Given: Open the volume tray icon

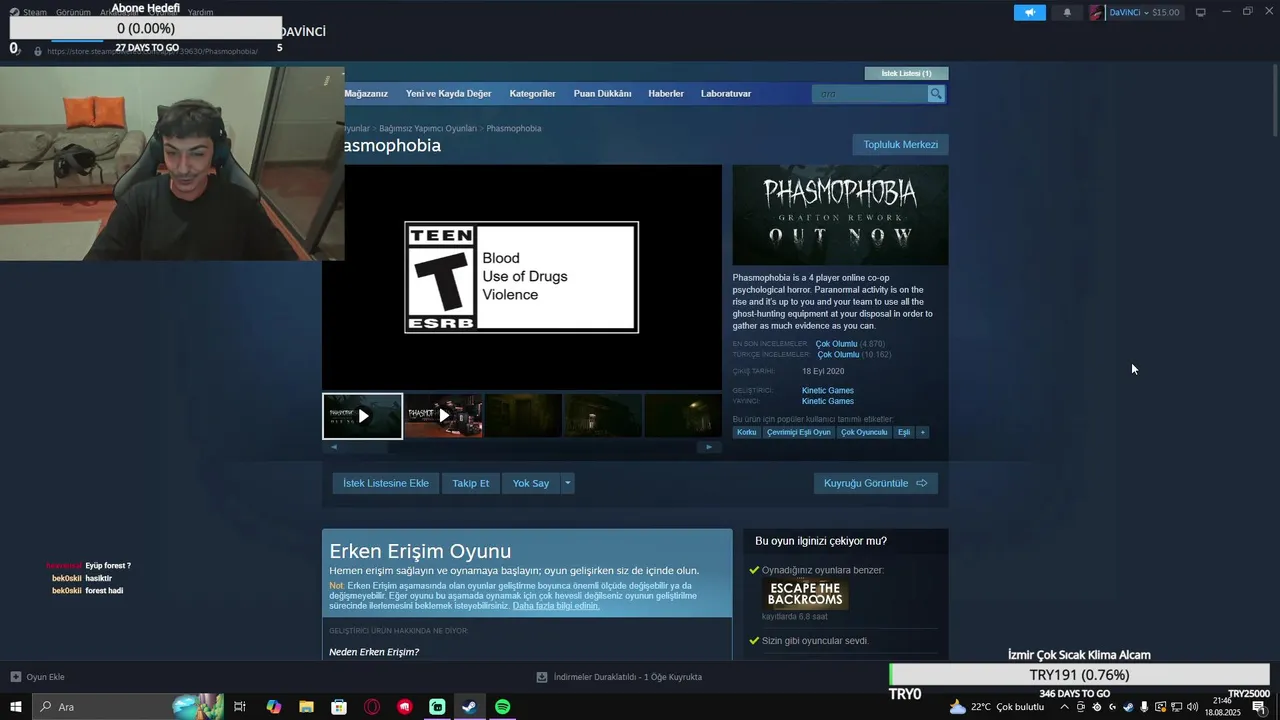Looking at the screenshot, I should click(1192, 707).
